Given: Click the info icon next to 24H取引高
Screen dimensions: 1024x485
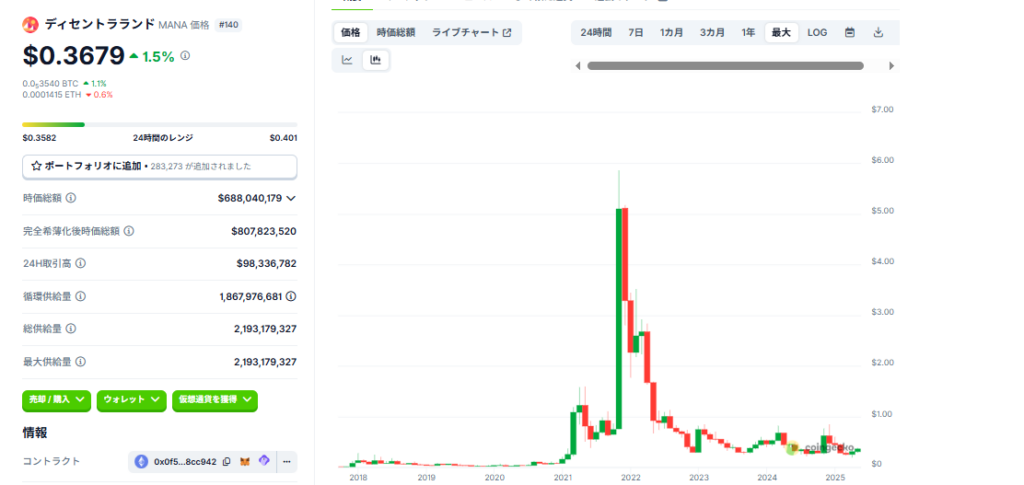Looking at the screenshot, I should click(x=80, y=264).
